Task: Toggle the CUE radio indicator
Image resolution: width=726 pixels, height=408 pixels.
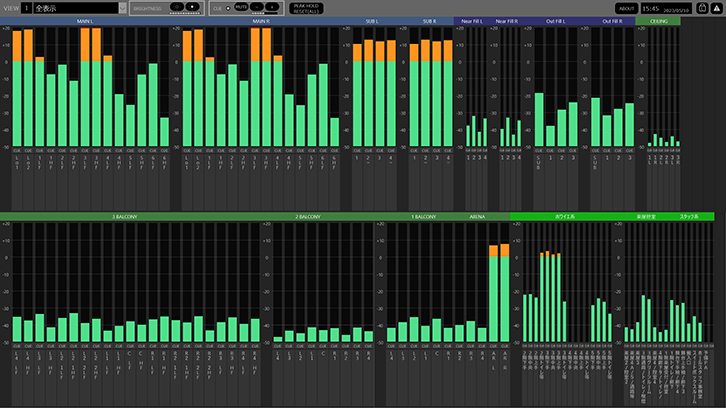Action: click(x=228, y=7)
